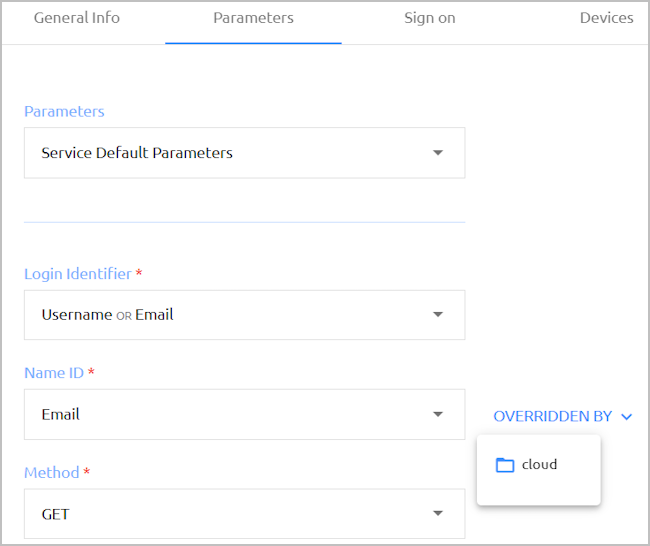This screenshot has width=650, height=546.
Task: Open Service Default Parameters dropdown
Action: pos(245,153)
